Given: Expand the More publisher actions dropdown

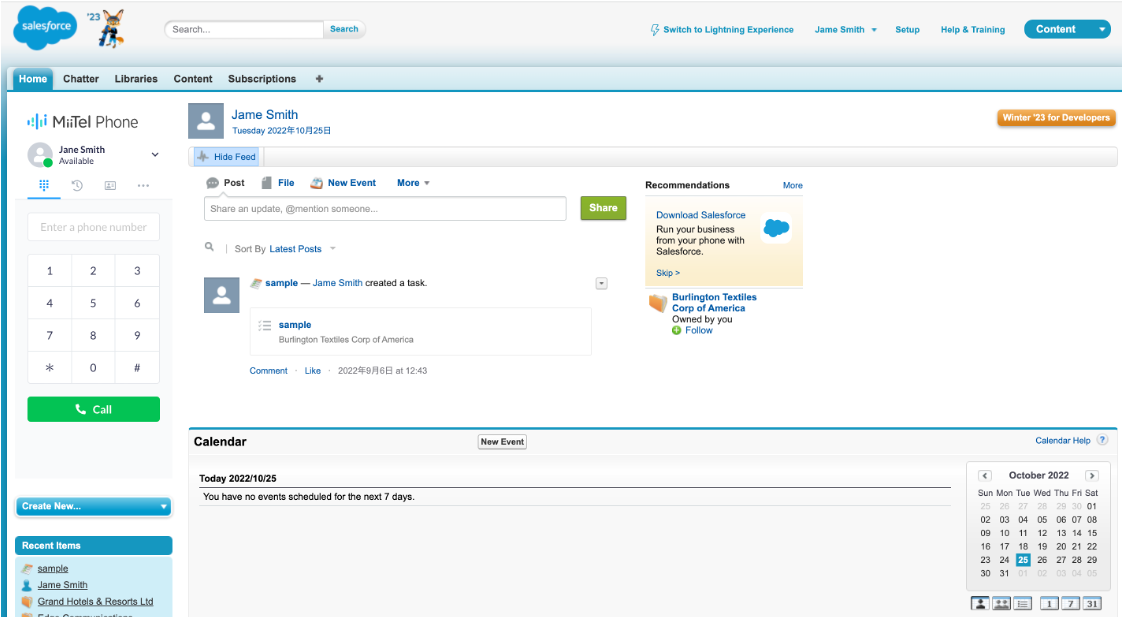Looking at the screenshot, I should 414,183.
